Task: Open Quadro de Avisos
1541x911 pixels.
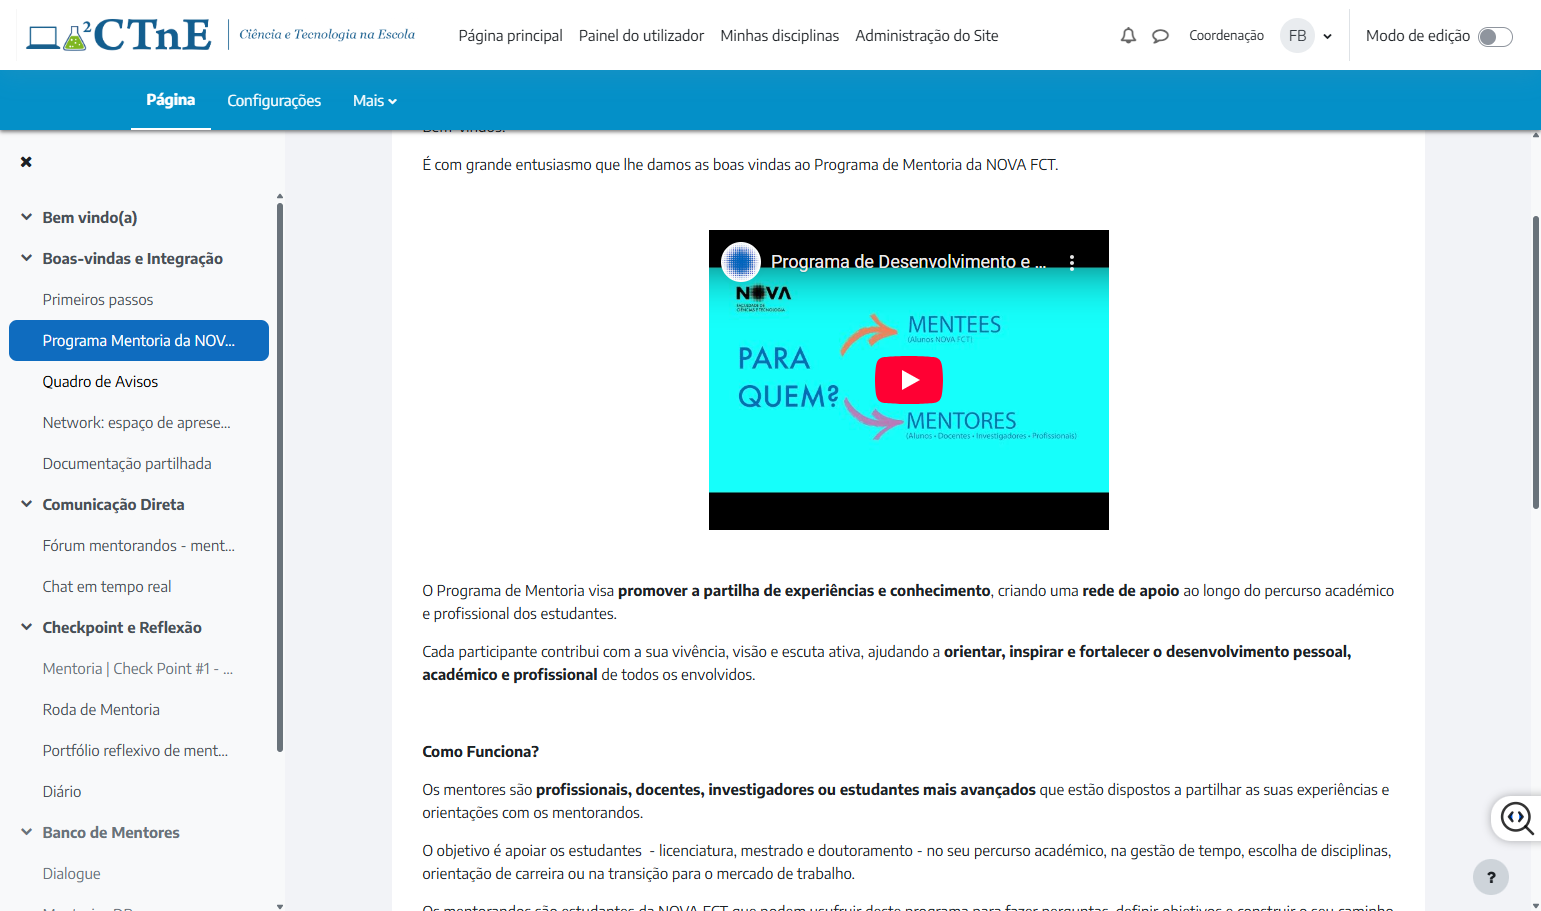Action: [x=100, y=381]
